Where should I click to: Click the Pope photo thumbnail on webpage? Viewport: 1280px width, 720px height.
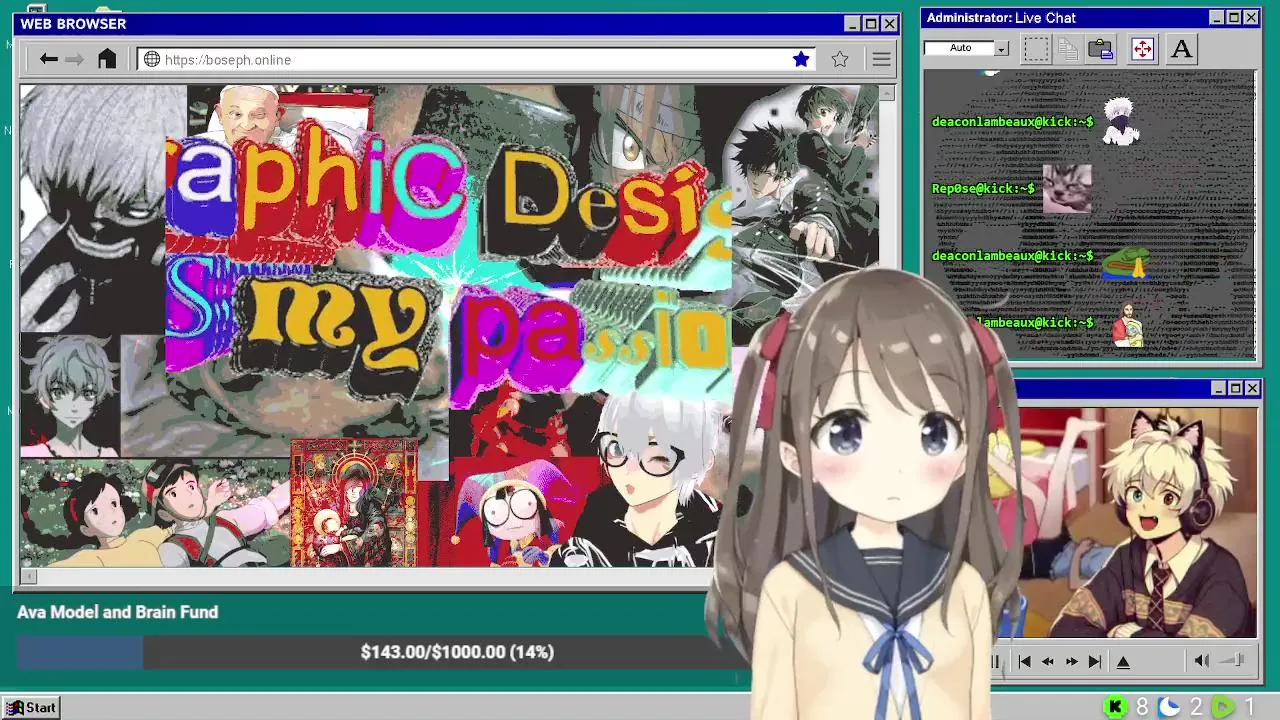(248, 113)
